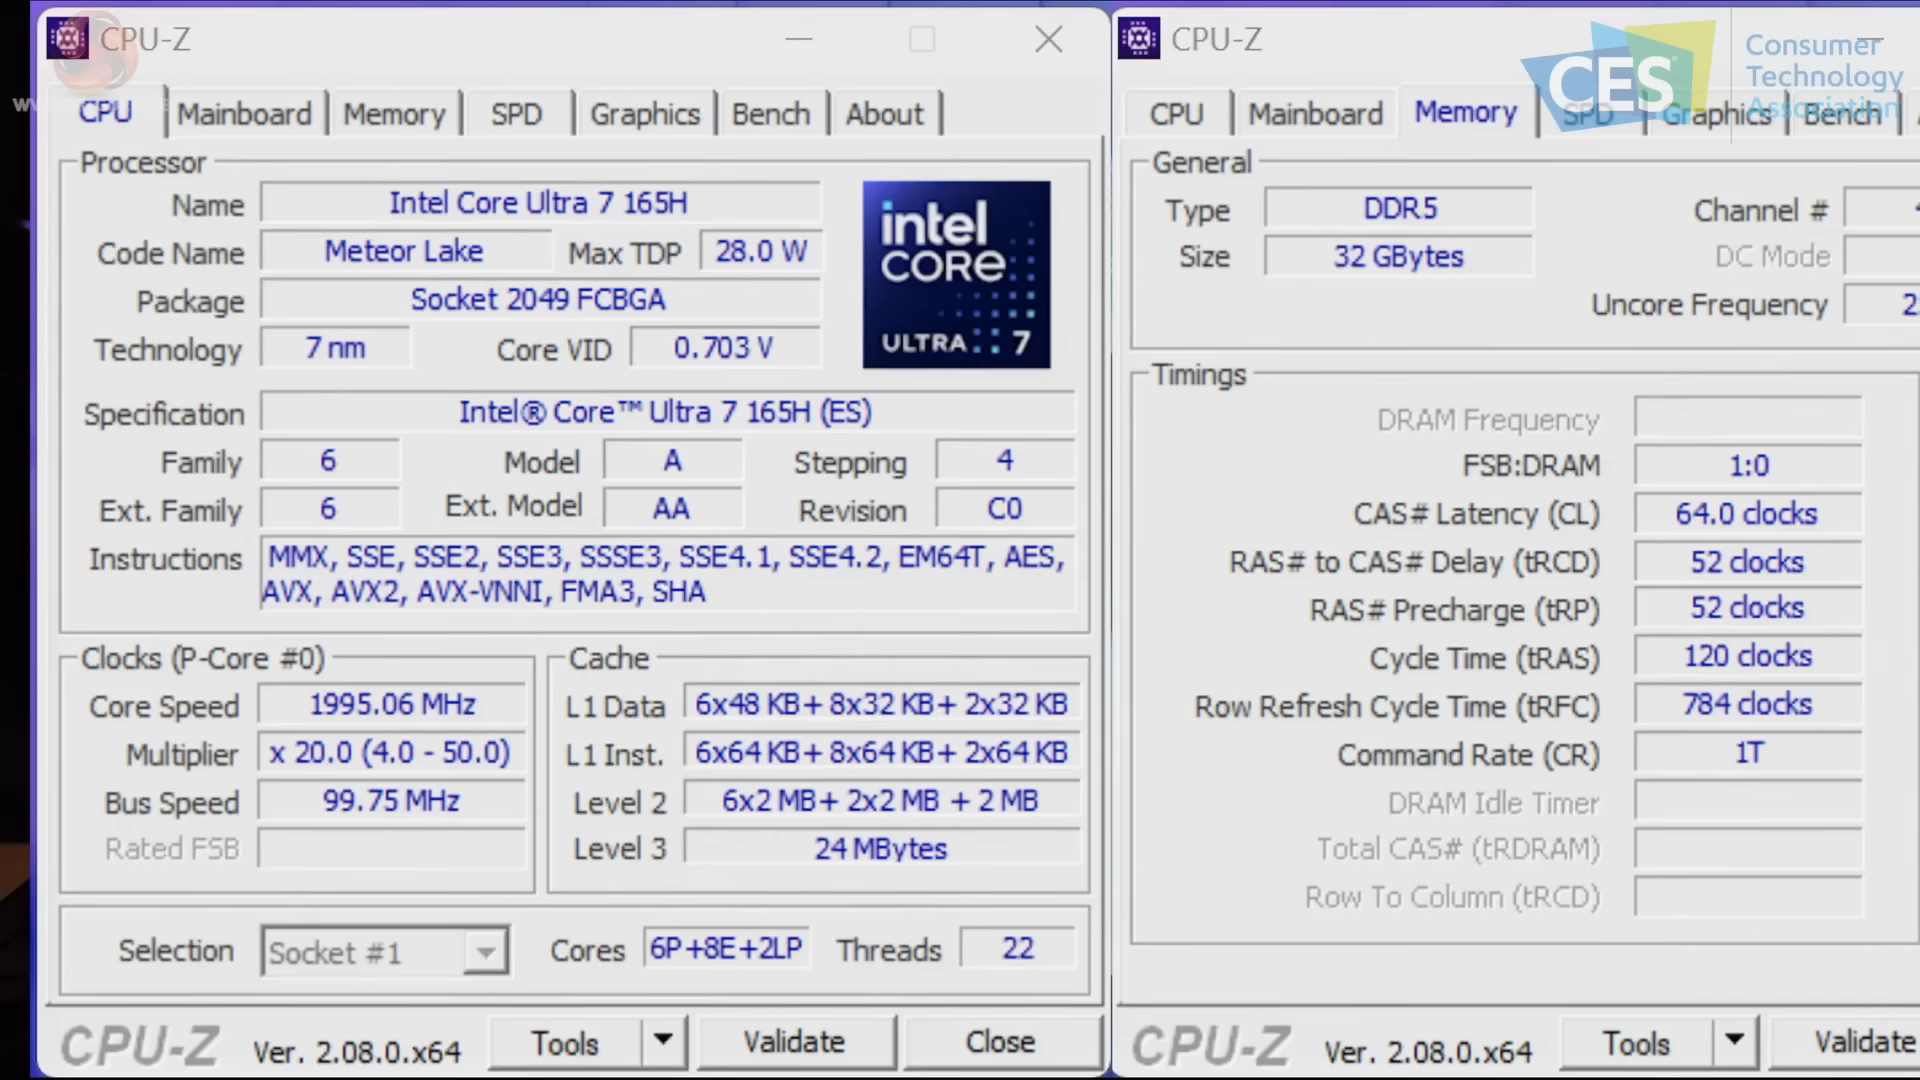Switch to the Mainboard tab in left window
The width and height of the screenshot is (1920, 1080).
(245, 114)
